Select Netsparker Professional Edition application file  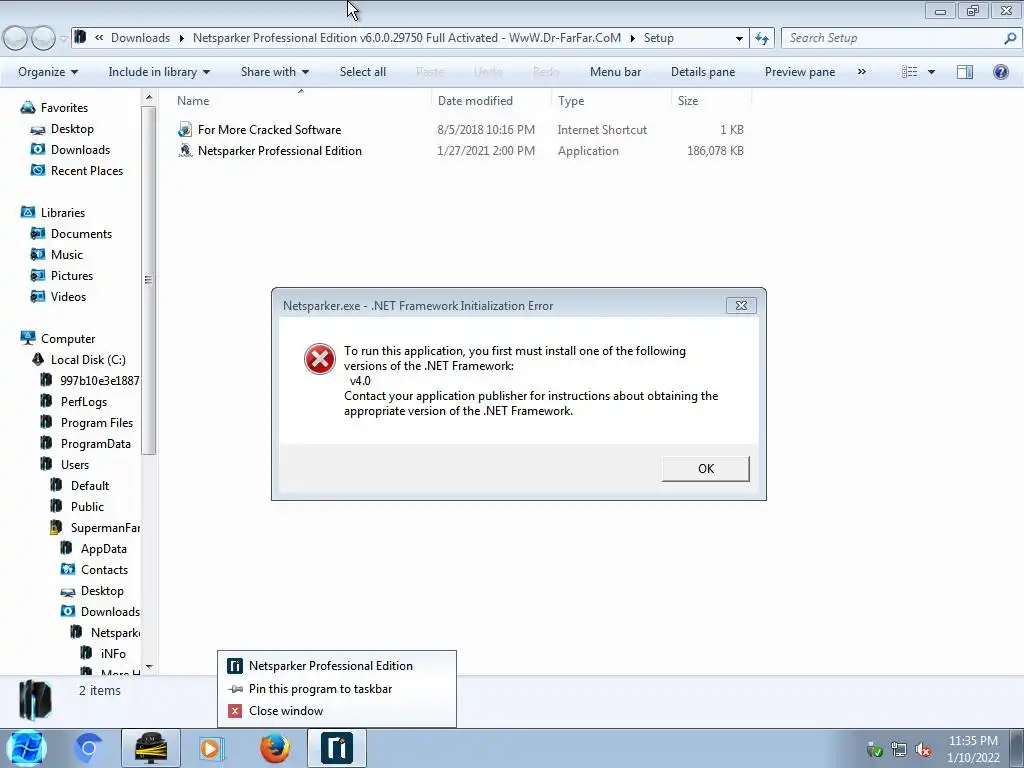[280, 151]
